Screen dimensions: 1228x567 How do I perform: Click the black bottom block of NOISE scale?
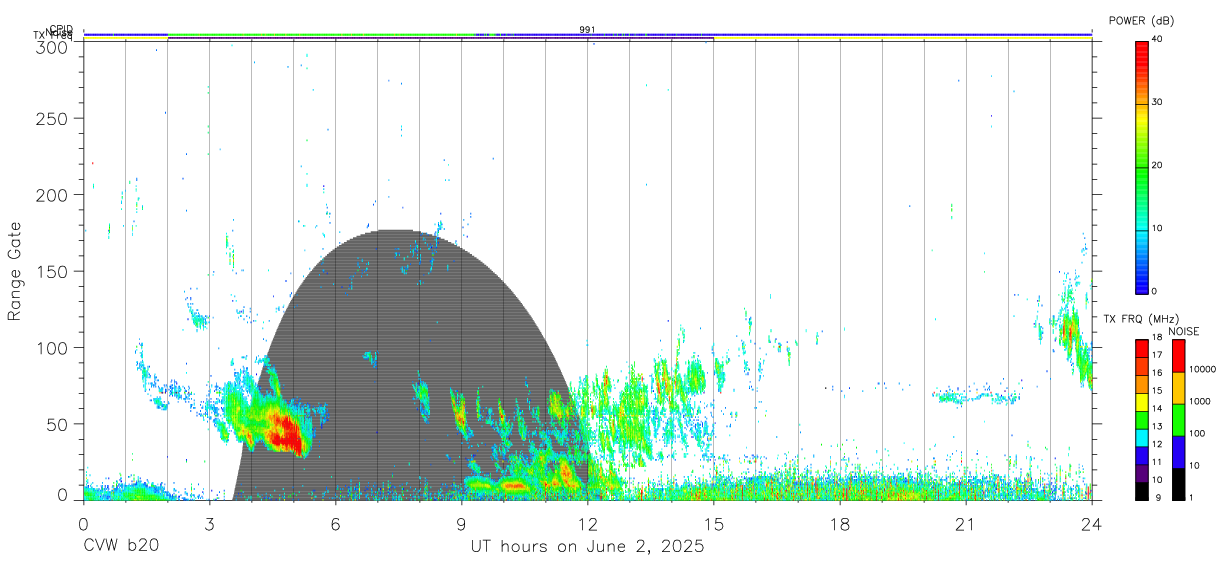click(1177, 483)
